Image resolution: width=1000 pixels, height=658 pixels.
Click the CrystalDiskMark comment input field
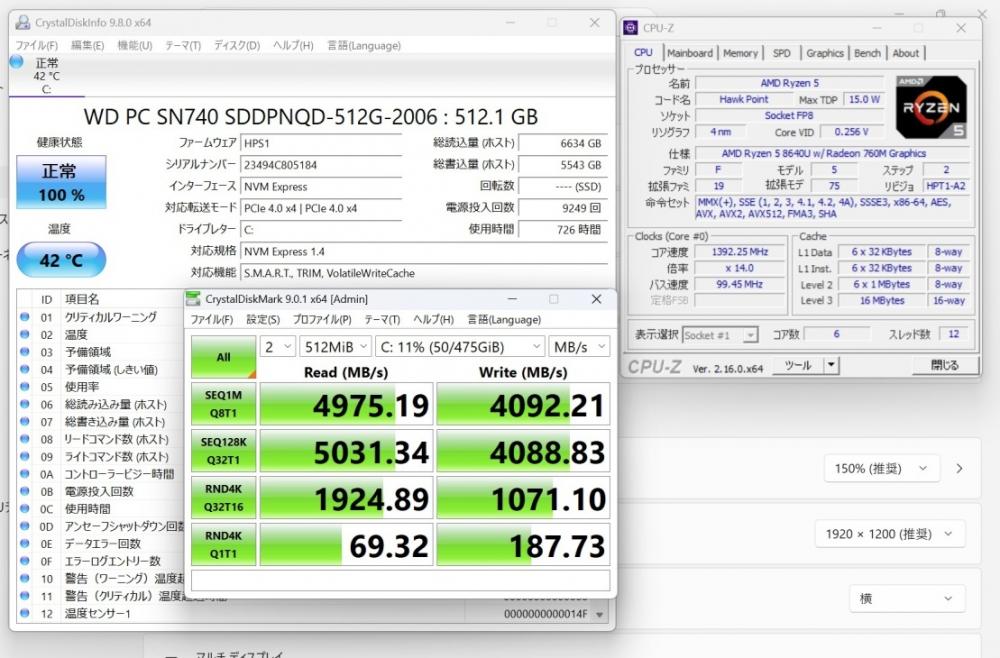[401, 580]
